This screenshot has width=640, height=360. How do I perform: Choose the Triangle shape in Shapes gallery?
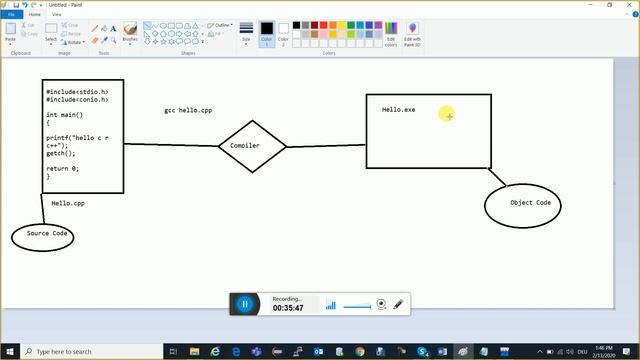click(196, 26)
